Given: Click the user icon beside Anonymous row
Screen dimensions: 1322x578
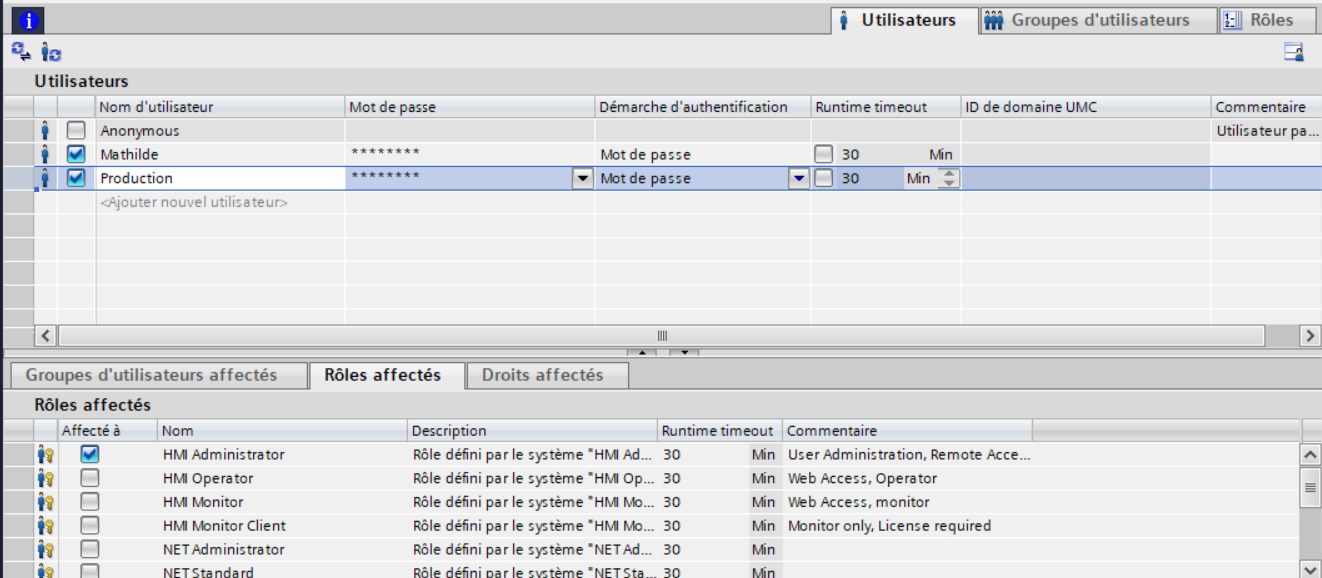Looking at the screenshot, I should coord(45,131).
